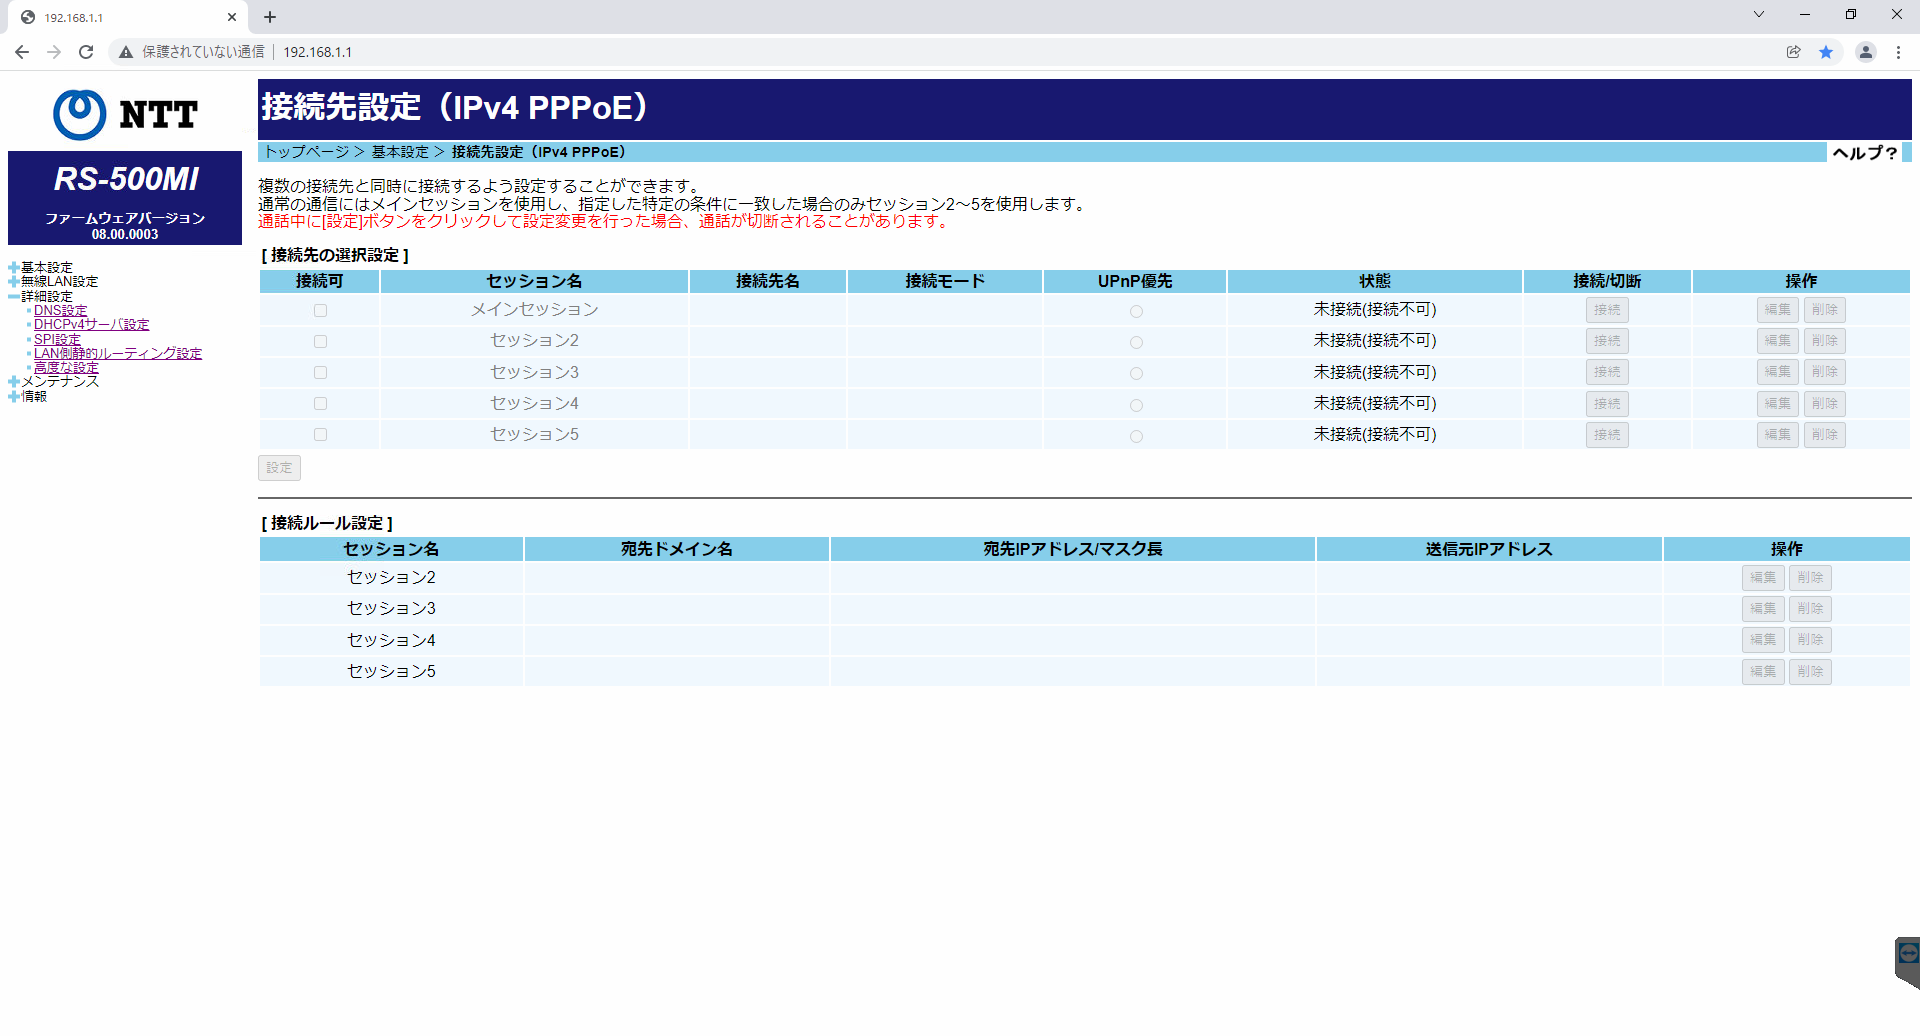Click the share page icon in address bar
1920x1036 pixels.
pos(1793,52)
